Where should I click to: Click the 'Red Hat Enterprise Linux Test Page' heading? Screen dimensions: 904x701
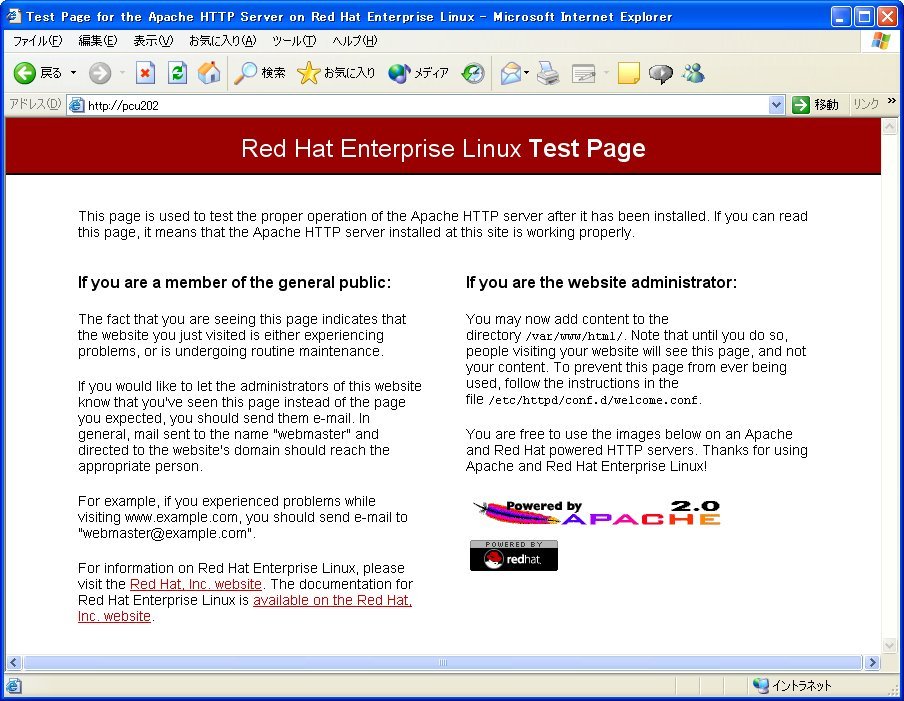point(443,148)
